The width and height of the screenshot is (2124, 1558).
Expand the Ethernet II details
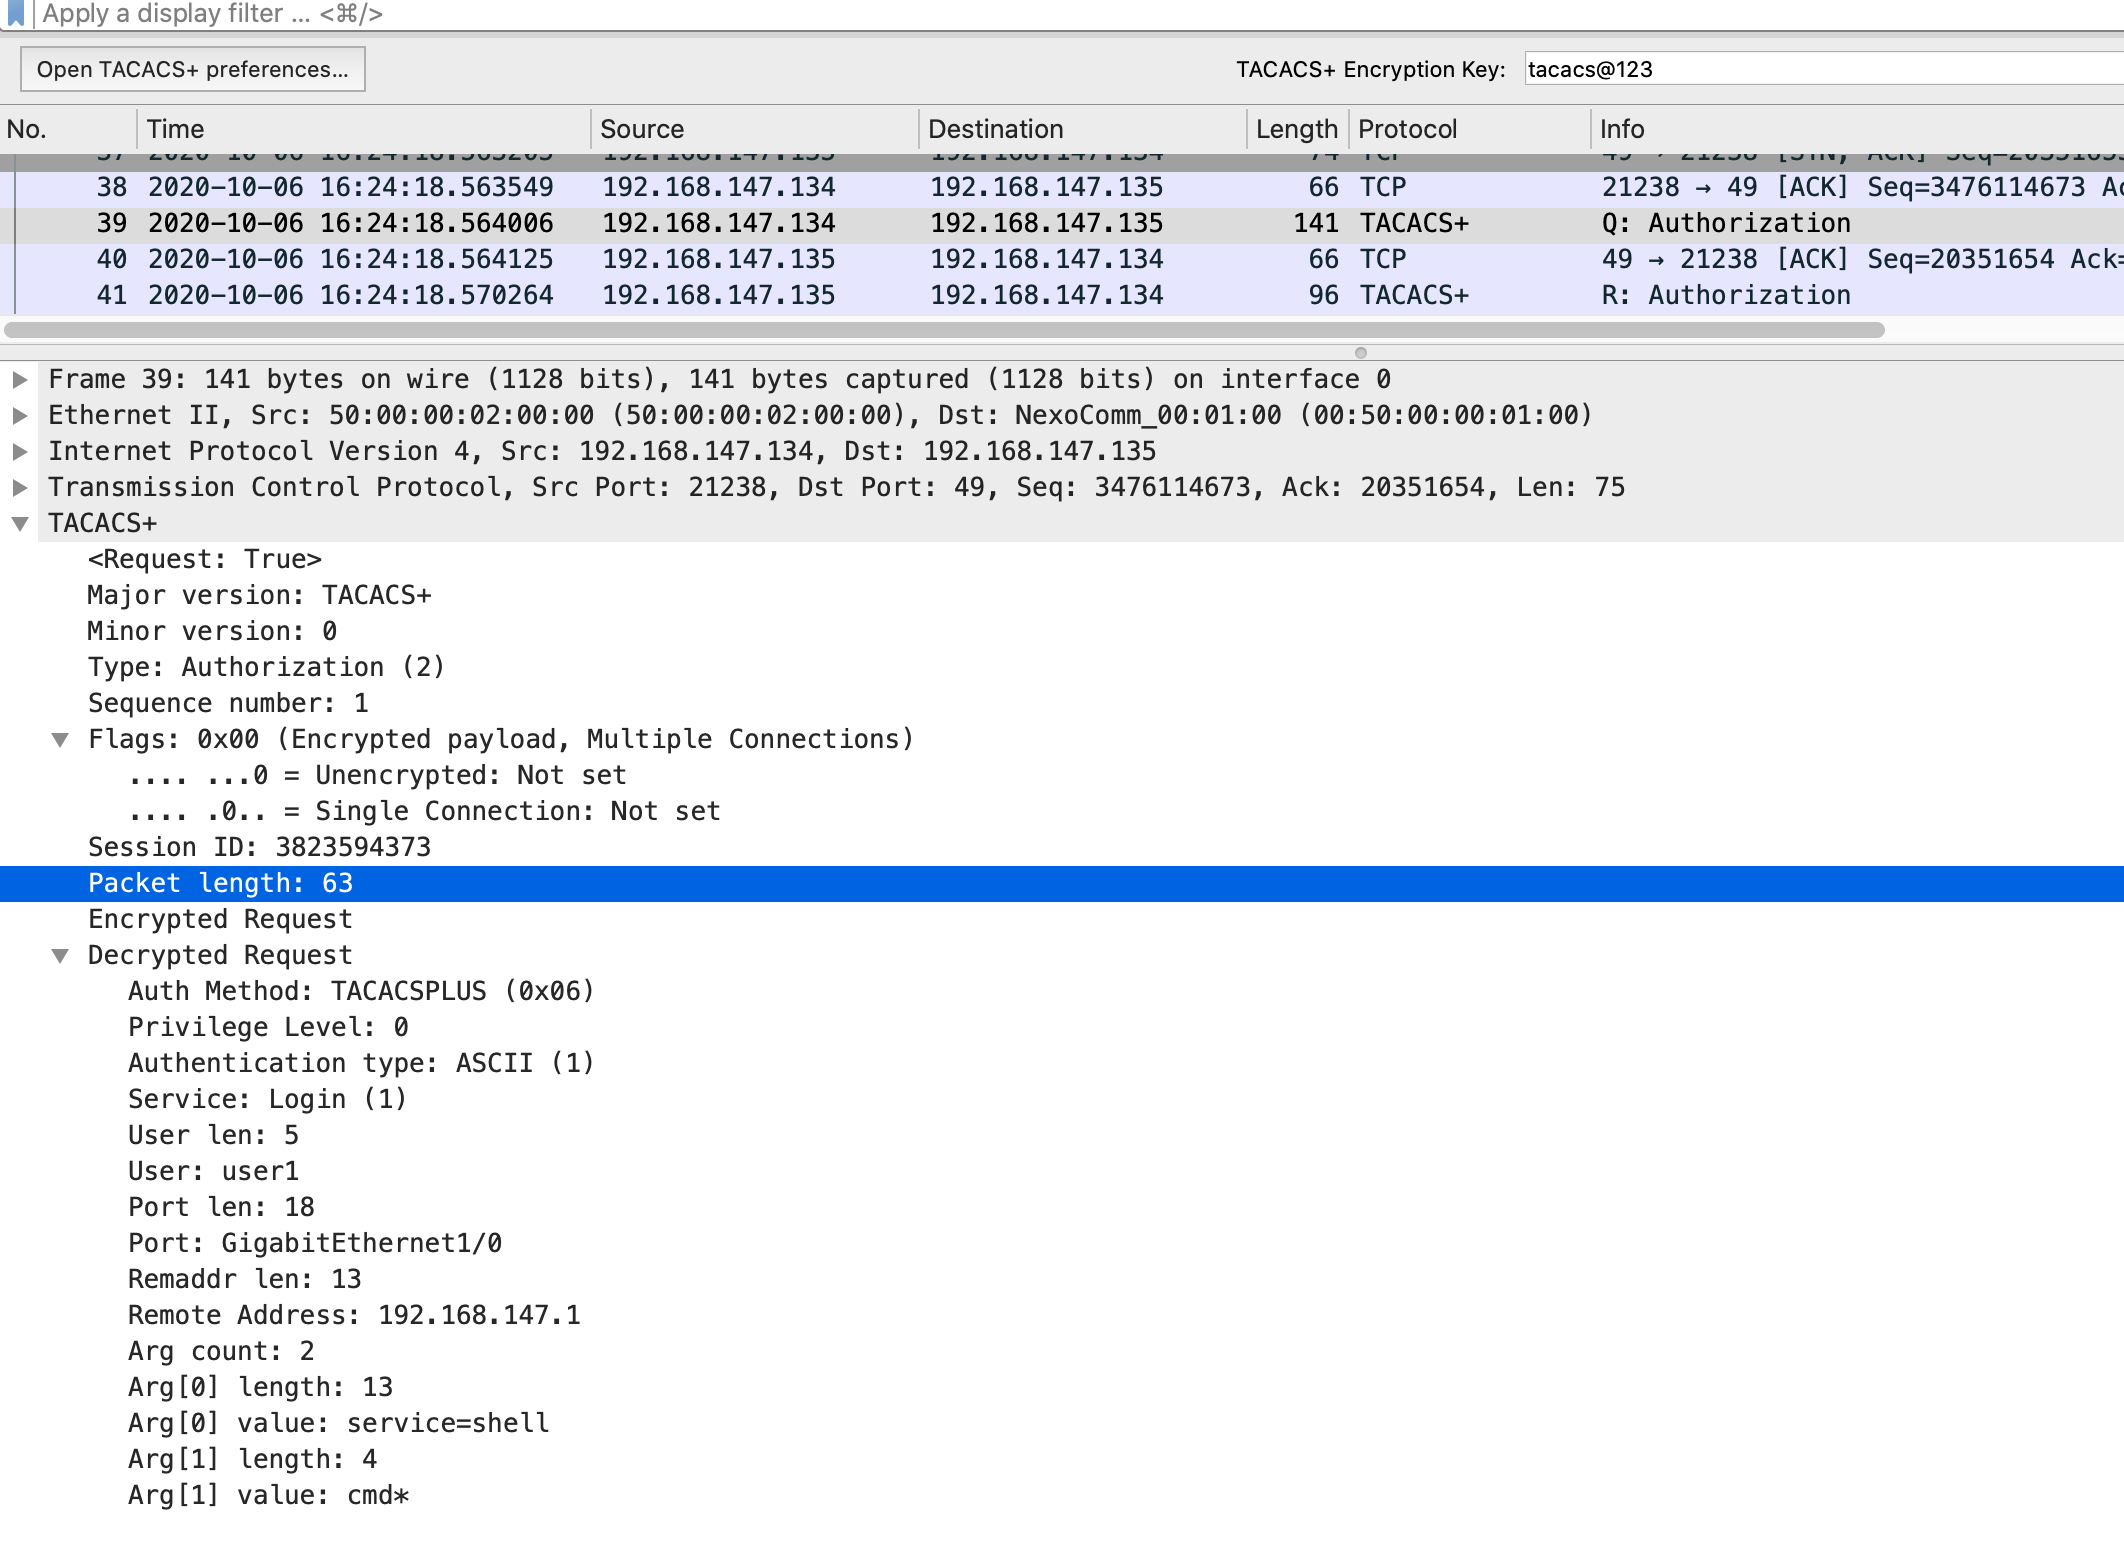(19, 415)
